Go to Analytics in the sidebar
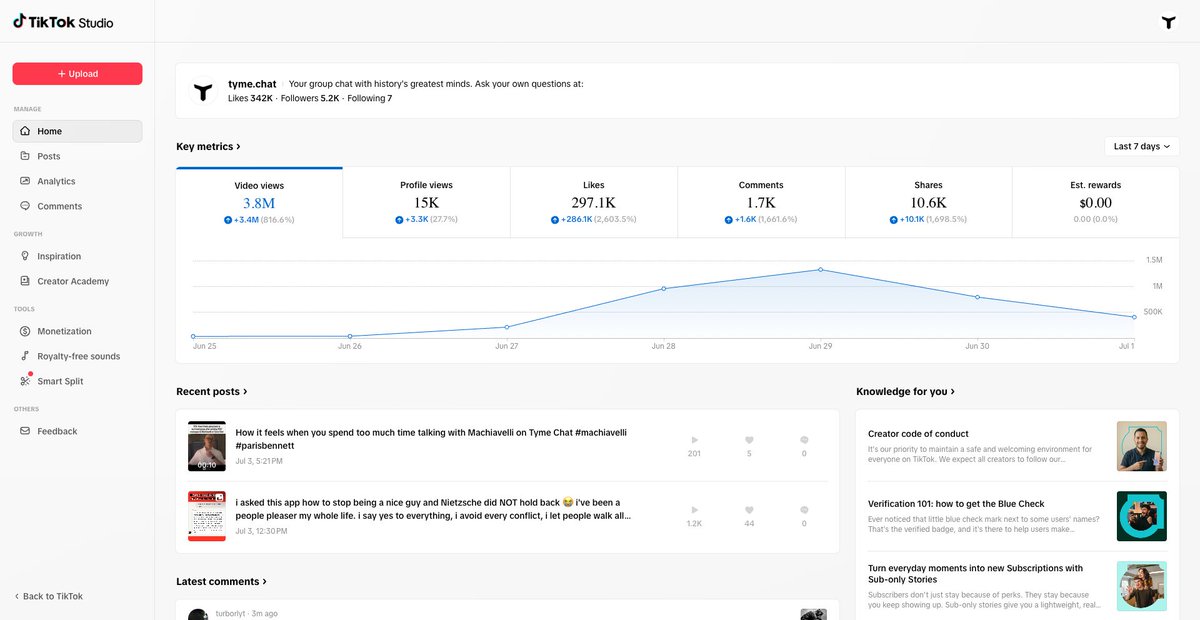 [x=77, y=181]
